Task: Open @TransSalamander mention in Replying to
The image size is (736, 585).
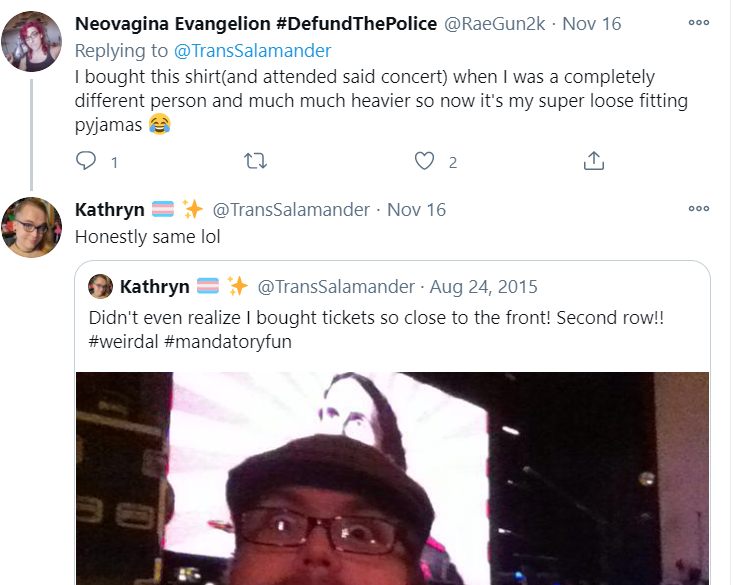Action: (253, 51)
